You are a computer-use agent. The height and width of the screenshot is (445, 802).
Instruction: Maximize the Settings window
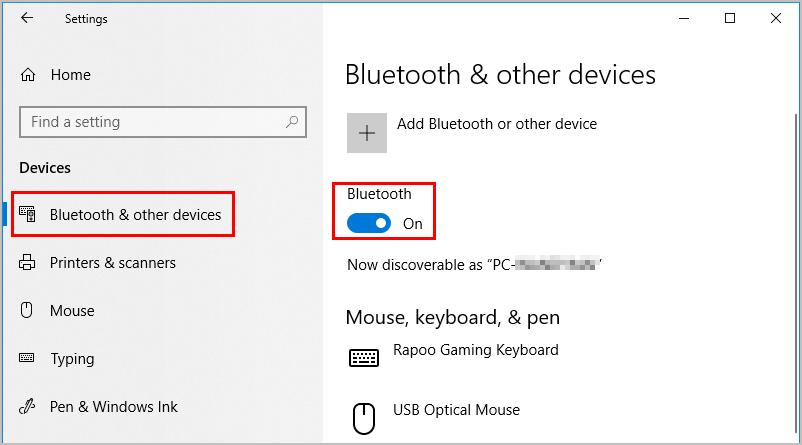(730, 18)
